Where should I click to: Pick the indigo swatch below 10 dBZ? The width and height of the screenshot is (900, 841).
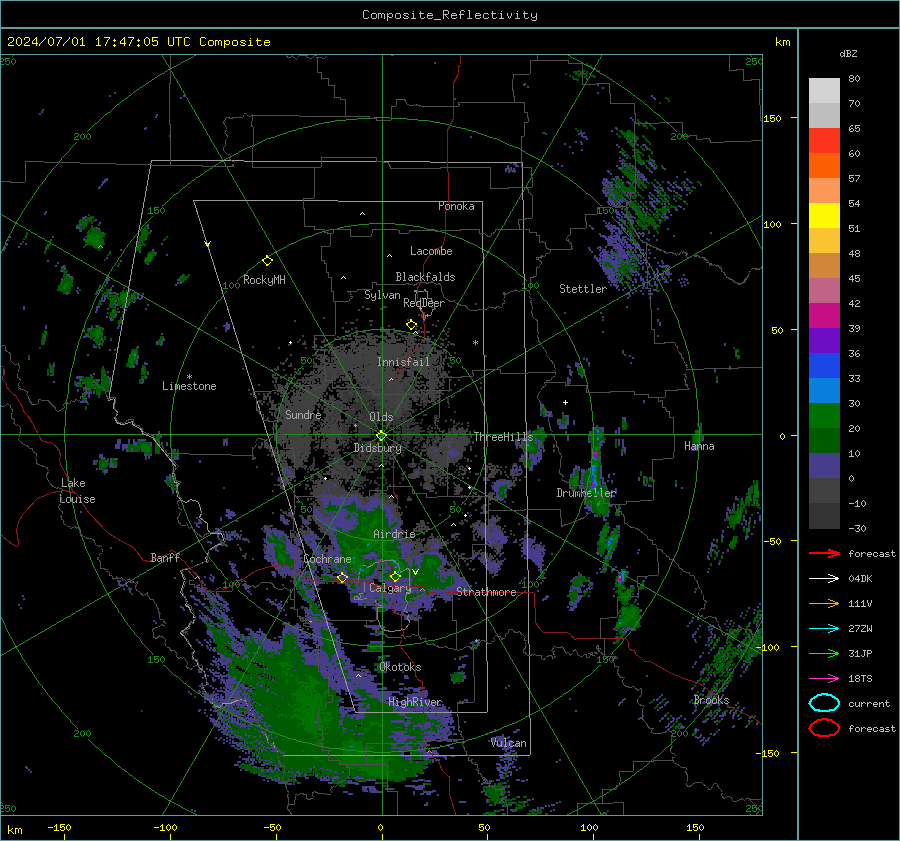coord(824,466)
